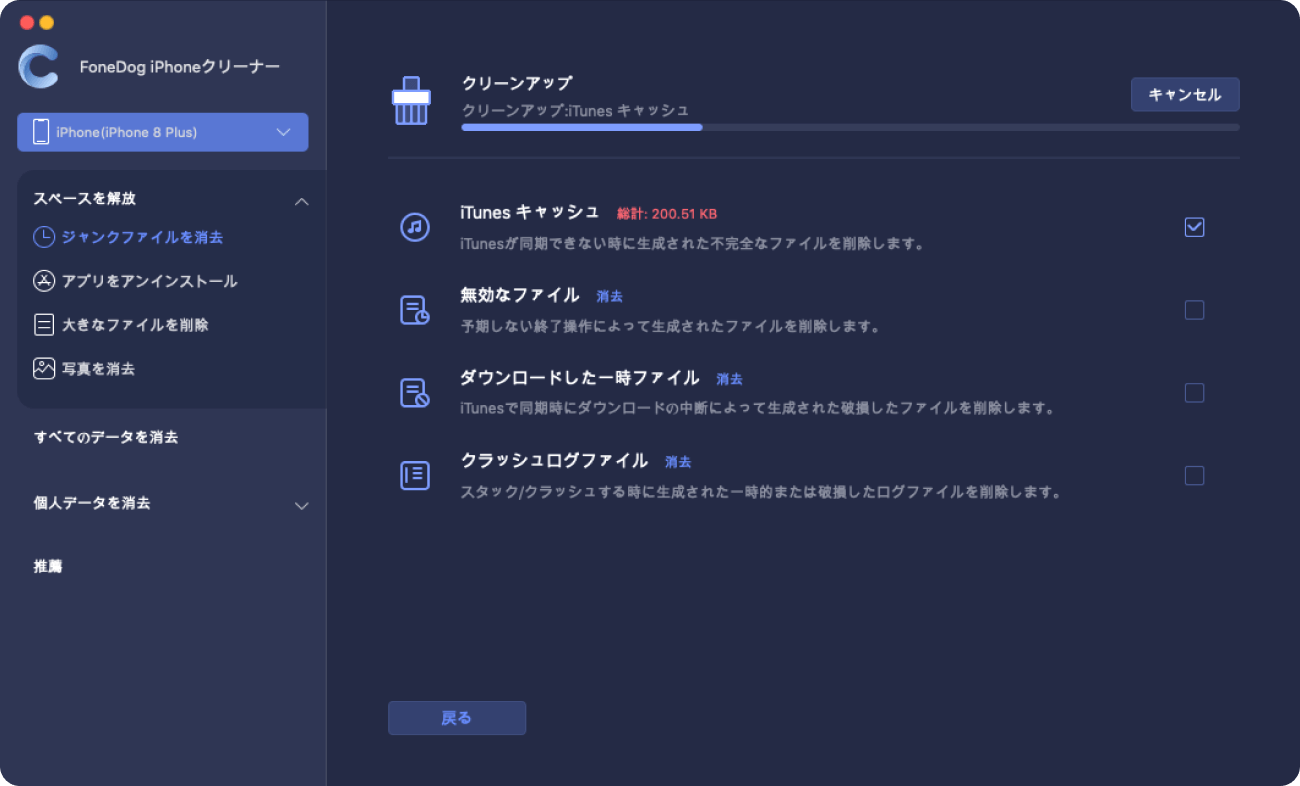Click the キャンセル button
This screenshot has height=786, width=1300.
click(x=1185, y=95)
